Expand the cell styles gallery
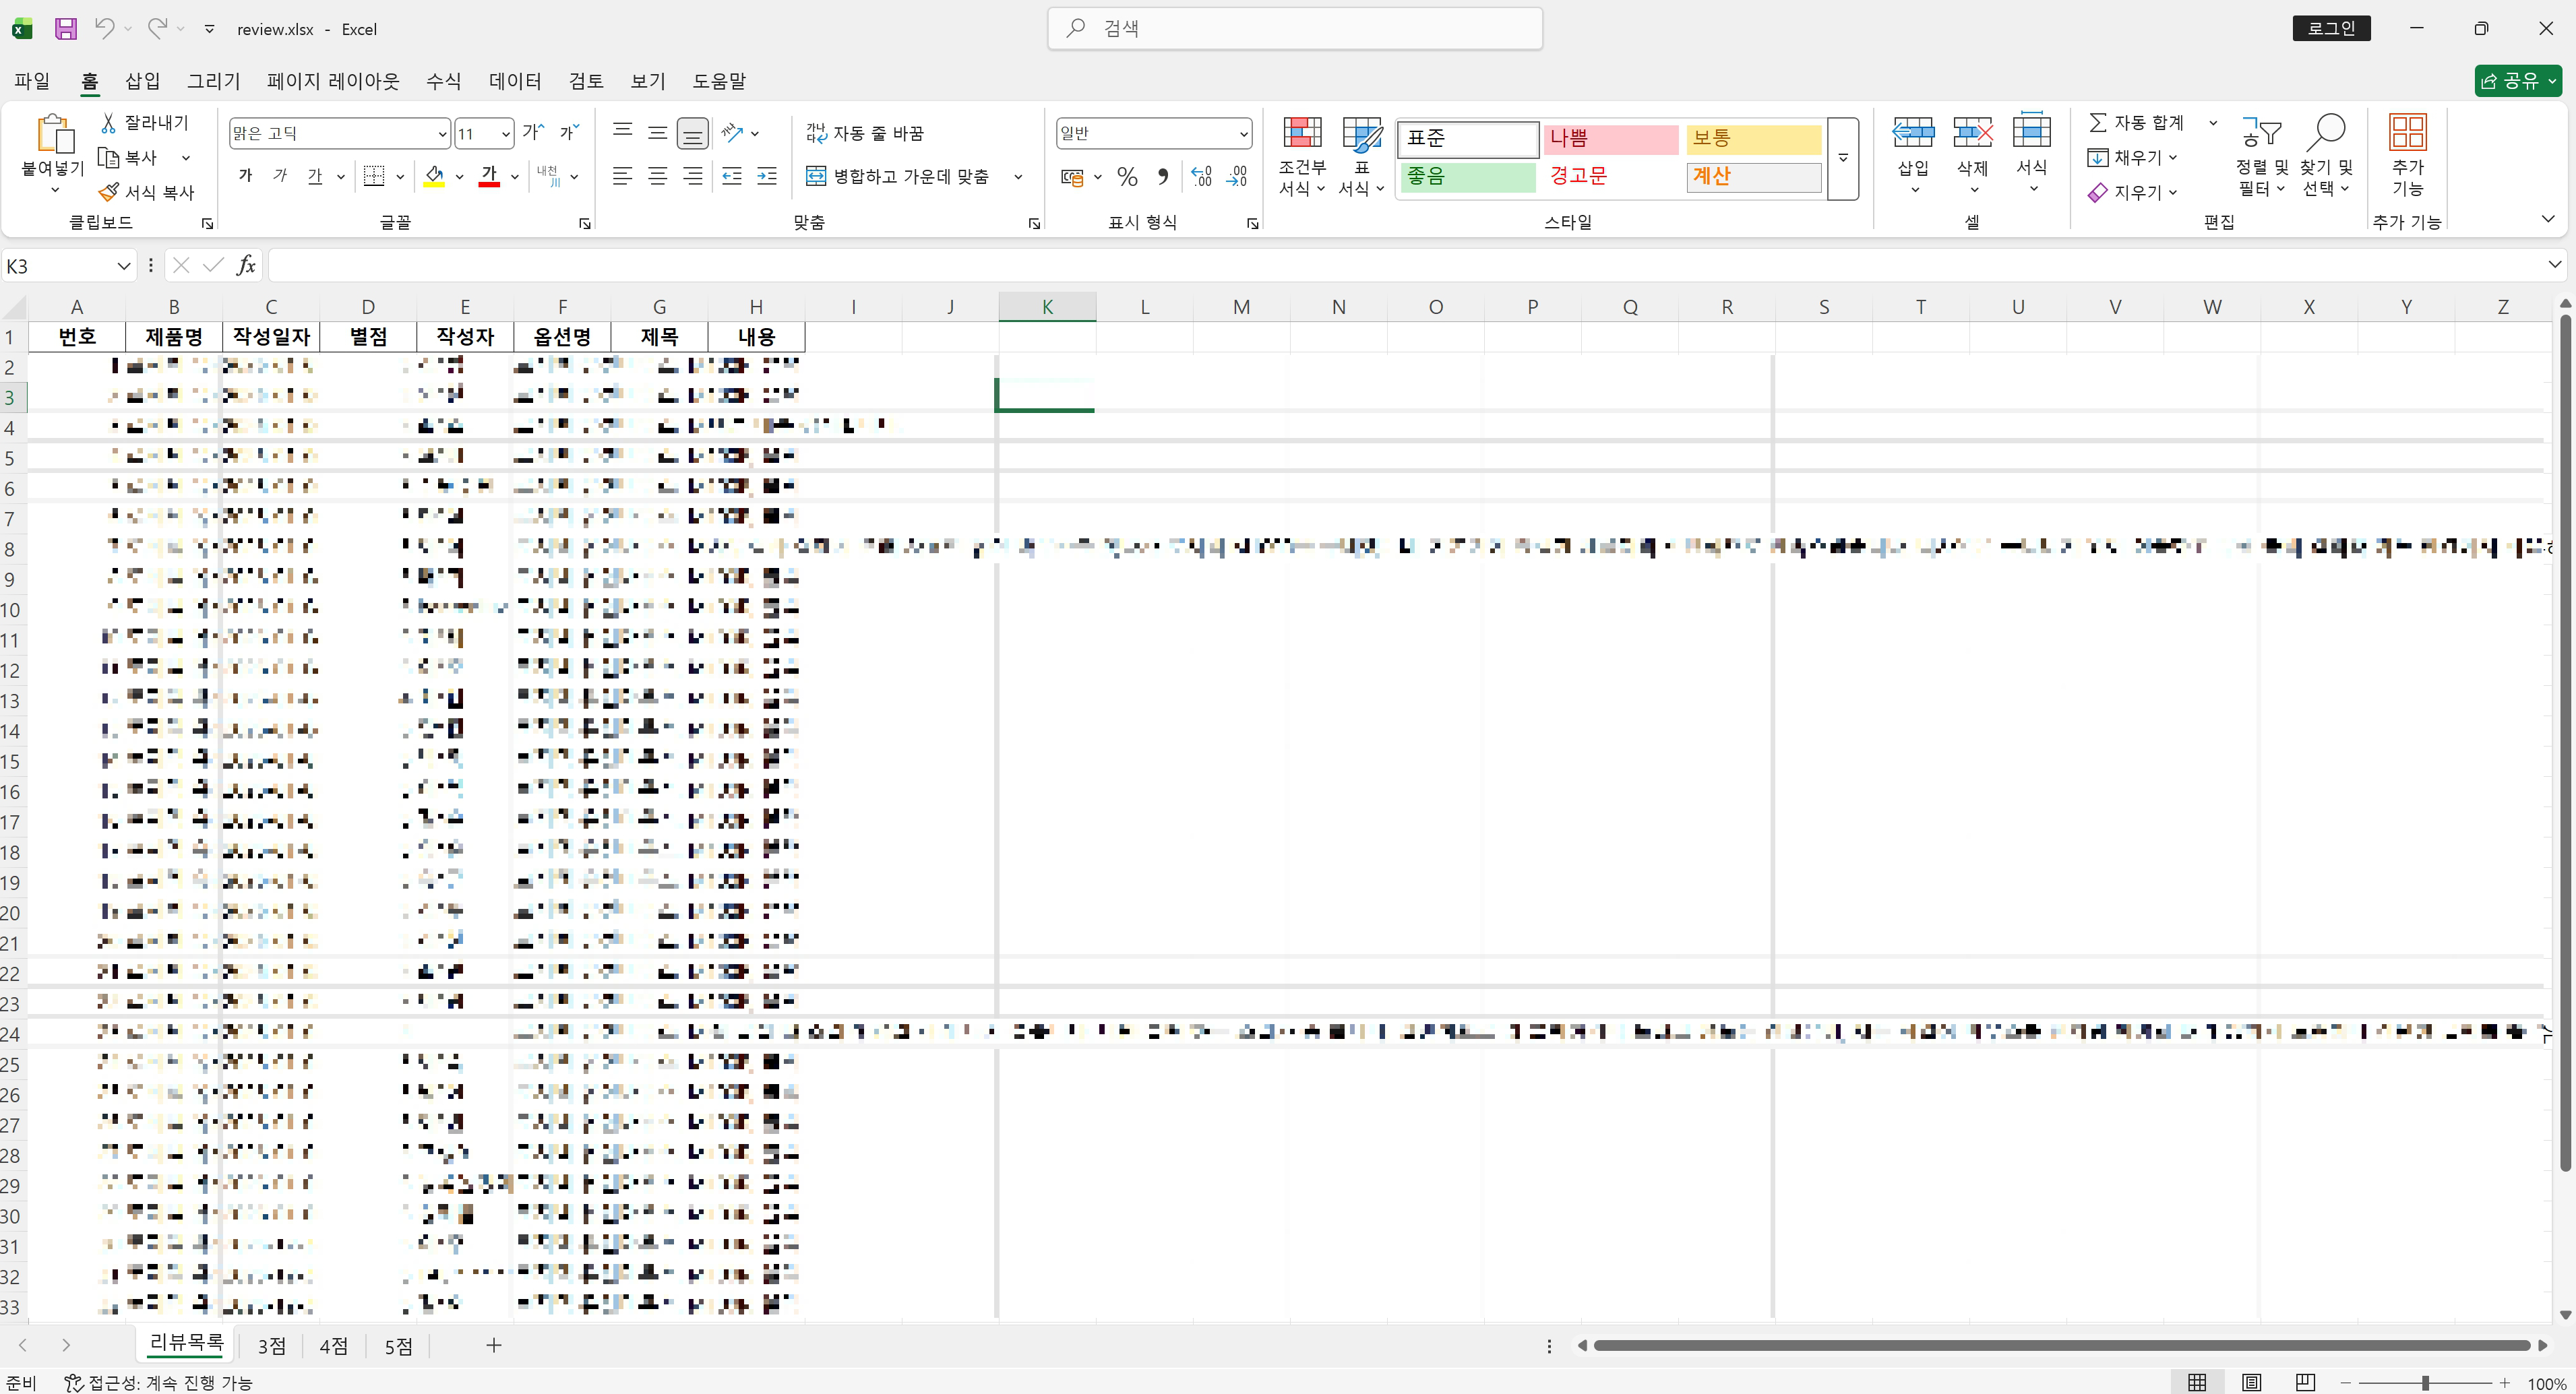This screenshot has width=2576, height=1394. coord(1842,158)
